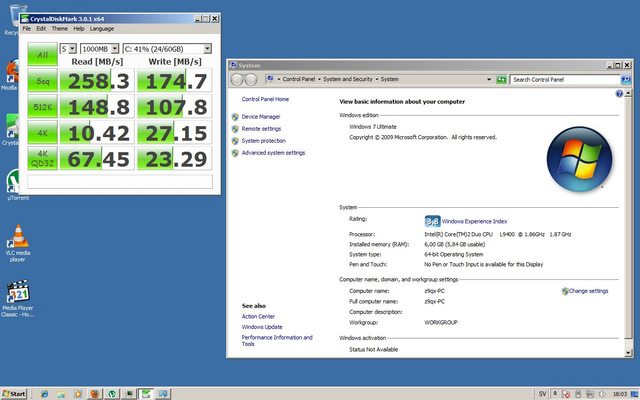Open the Theme menu in CrystalDiskMark
Image resolution: width=640 pixels, height=400 pixels.
[60, 29]
